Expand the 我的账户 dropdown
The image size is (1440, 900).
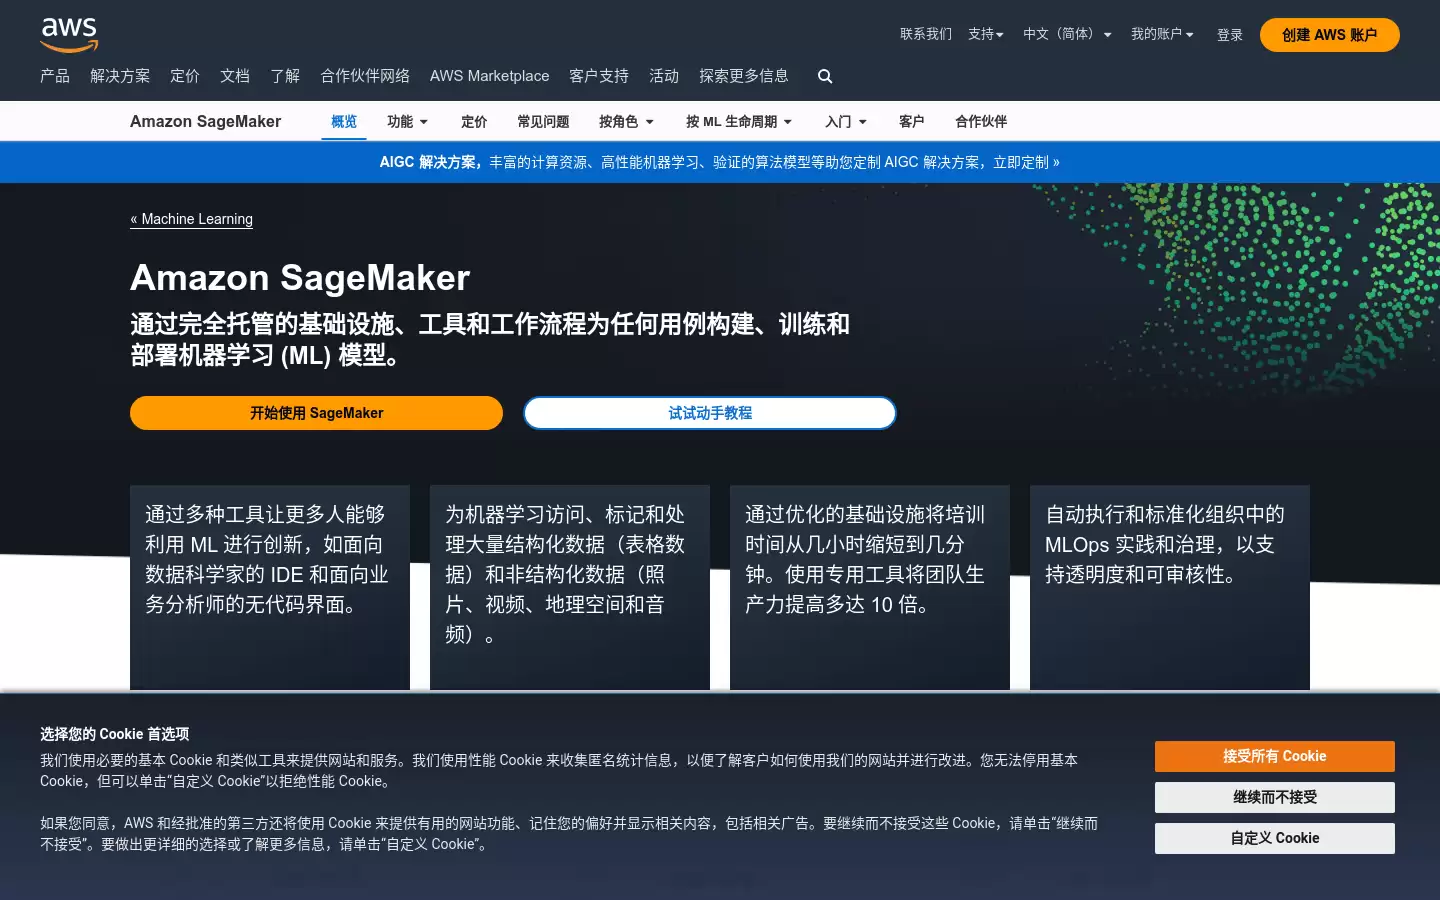pyautogui.click(x=1162, y=34)
